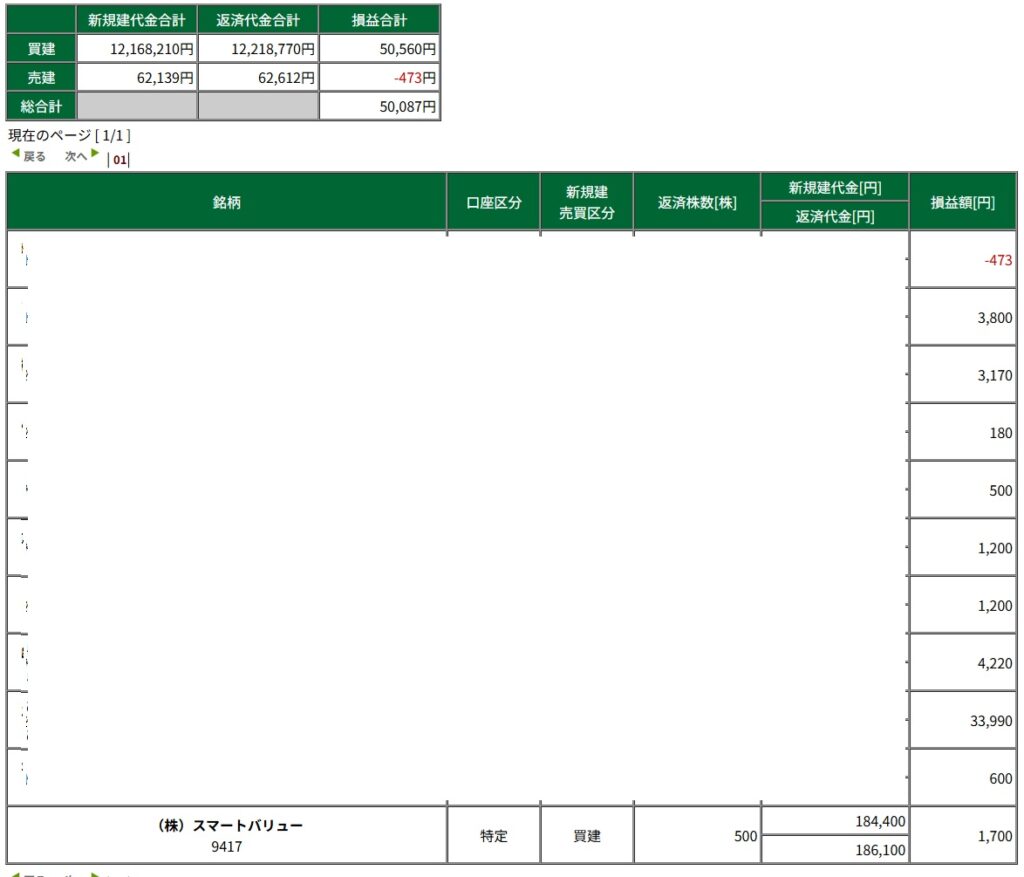Screen dimensions: 1024x877
Task: Open page 01 in the pagination
Action: pos(120,159)
